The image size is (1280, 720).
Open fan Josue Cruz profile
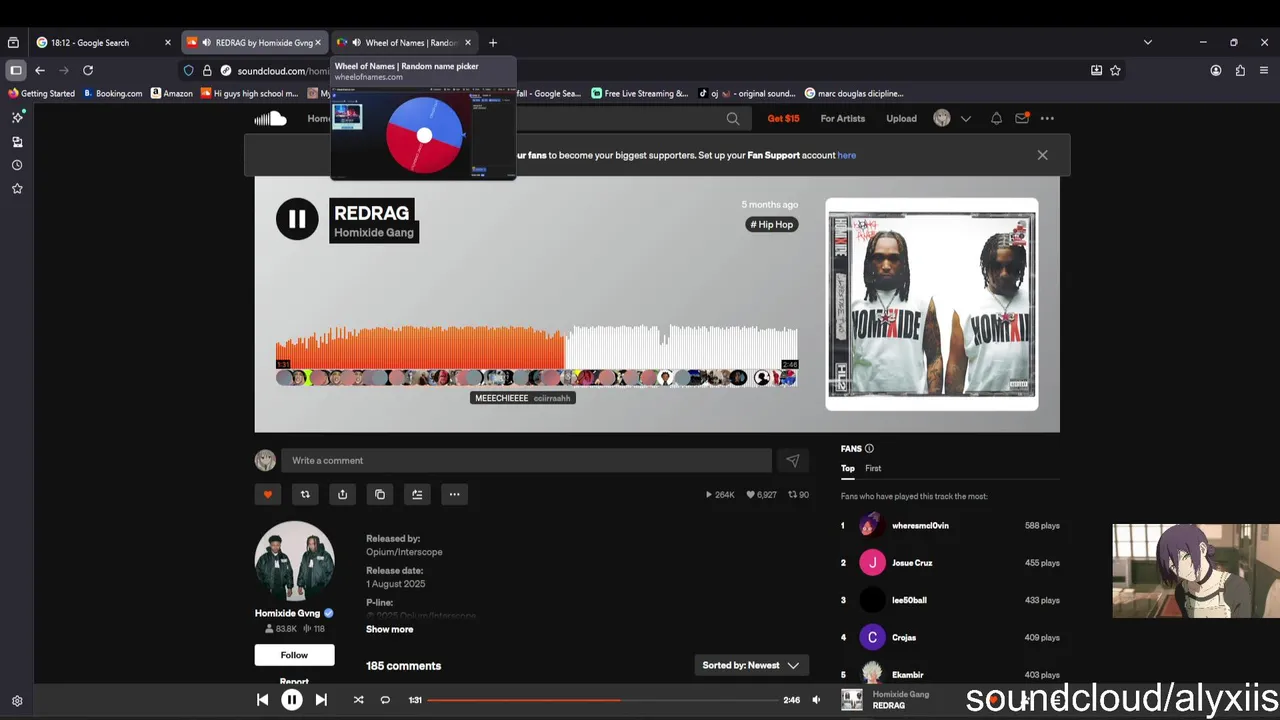pyautogui.click(x=912, y=563)
